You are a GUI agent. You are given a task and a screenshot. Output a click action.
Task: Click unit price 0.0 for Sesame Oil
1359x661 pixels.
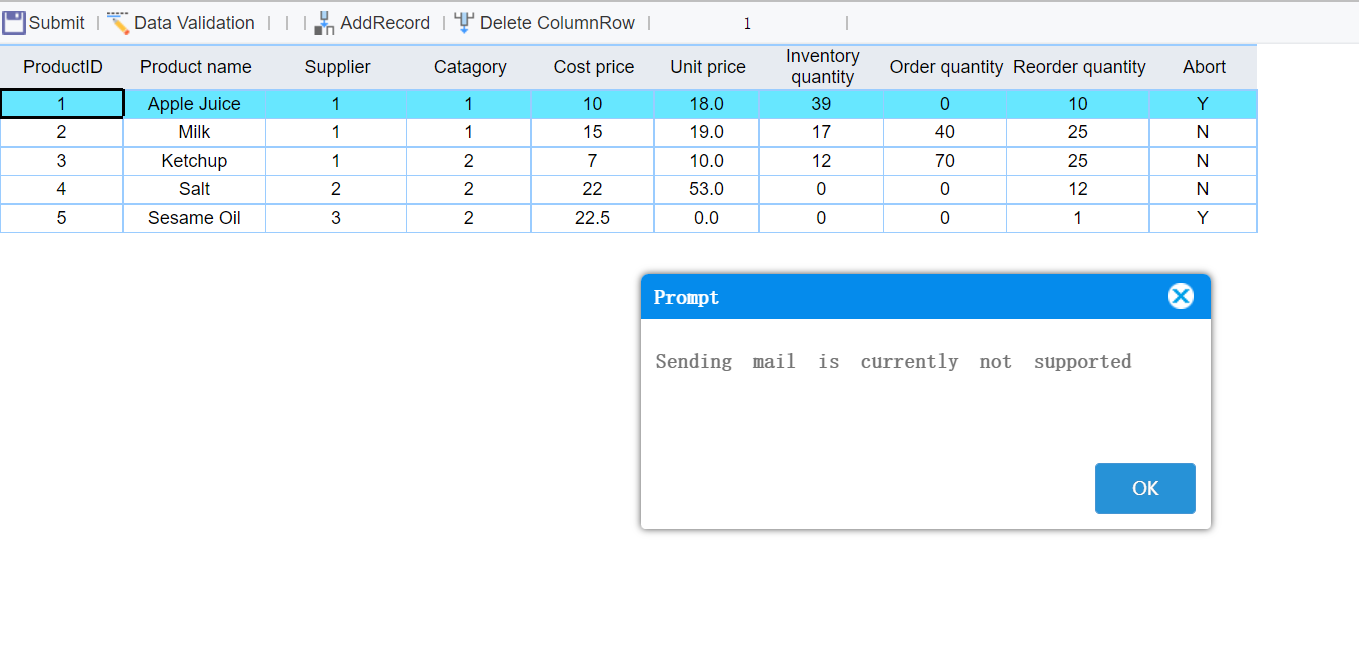(707, 218)
